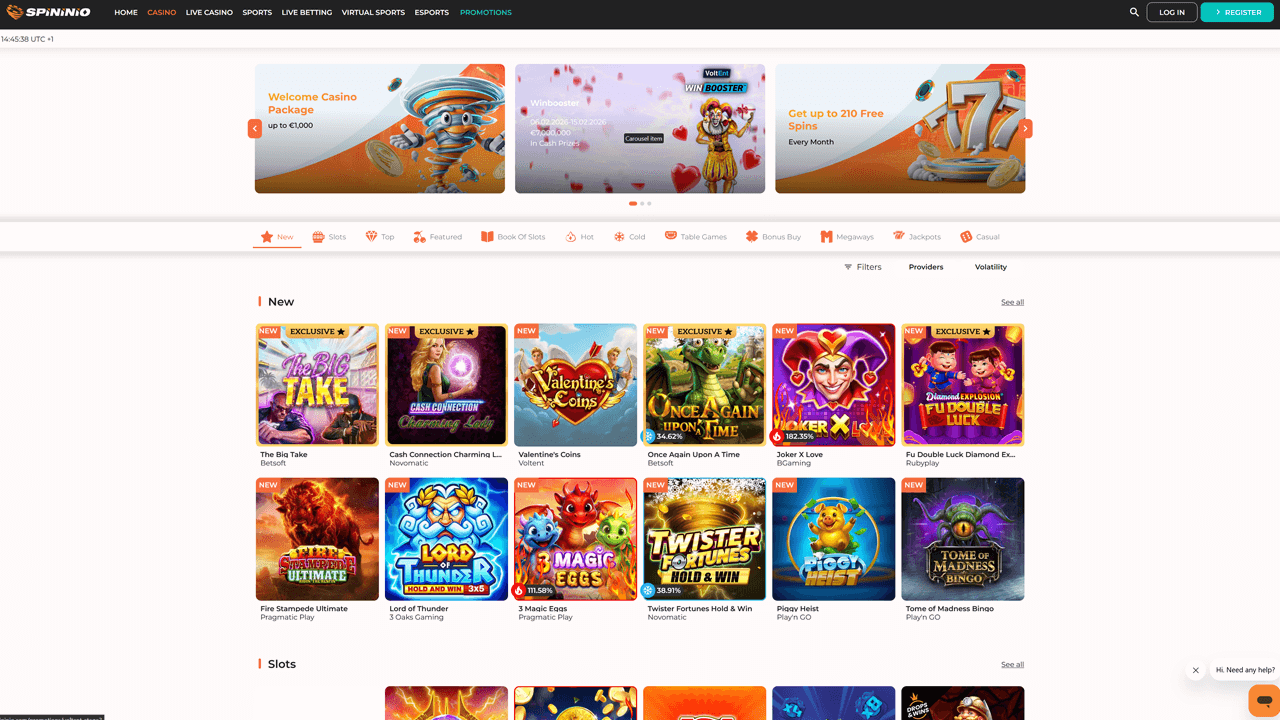Viewport: 1280px width, 720px height.
Task: Launch Lord of Thunder game thumbnail
Action: [446, 539]
